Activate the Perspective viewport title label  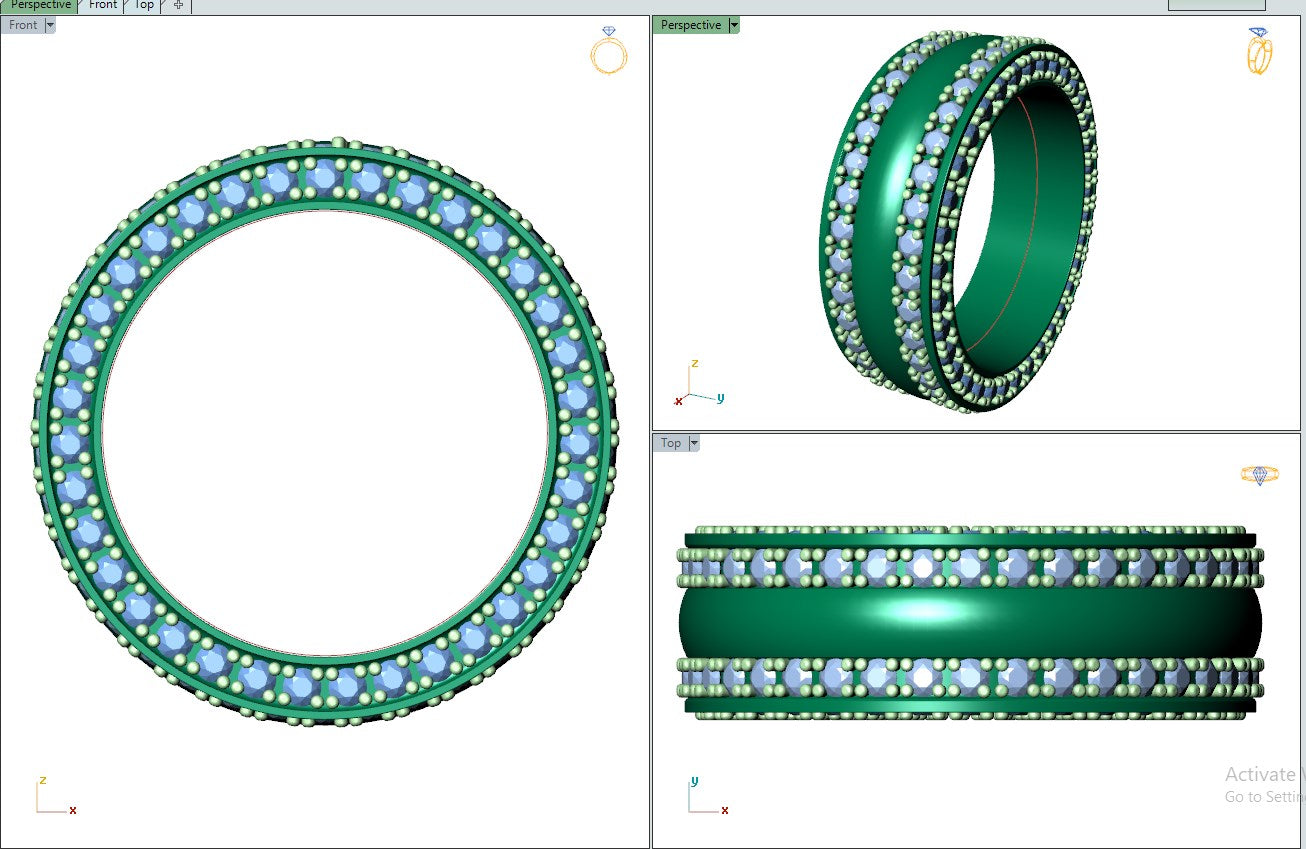pos(690,25)
